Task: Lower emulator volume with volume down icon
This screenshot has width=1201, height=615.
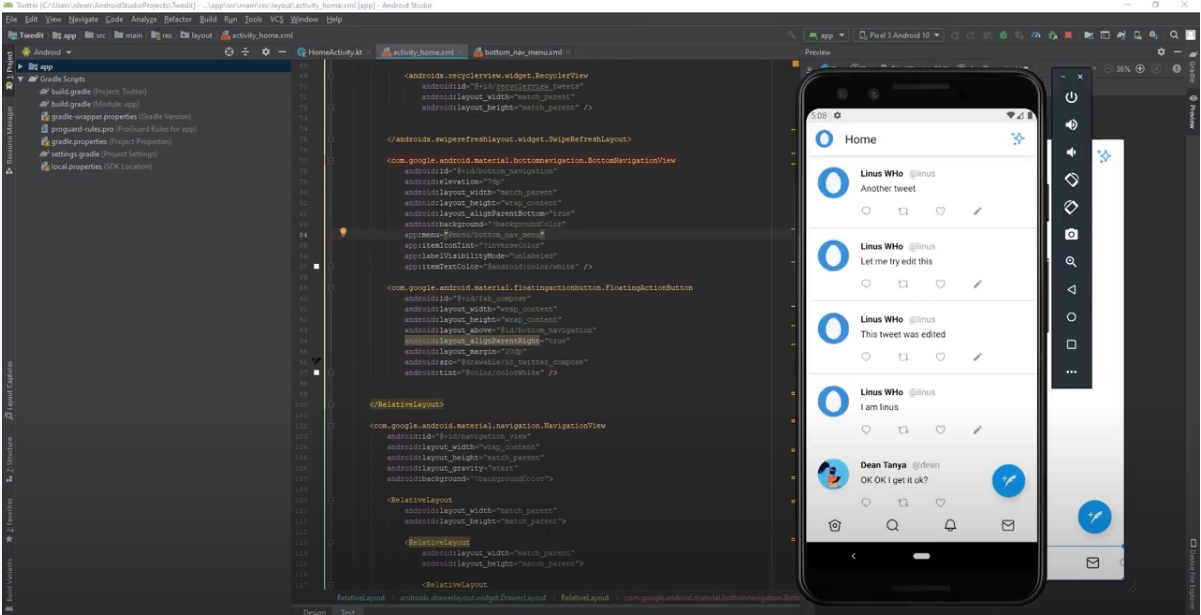Action: pyautogui.click(x=1071, y=152)
